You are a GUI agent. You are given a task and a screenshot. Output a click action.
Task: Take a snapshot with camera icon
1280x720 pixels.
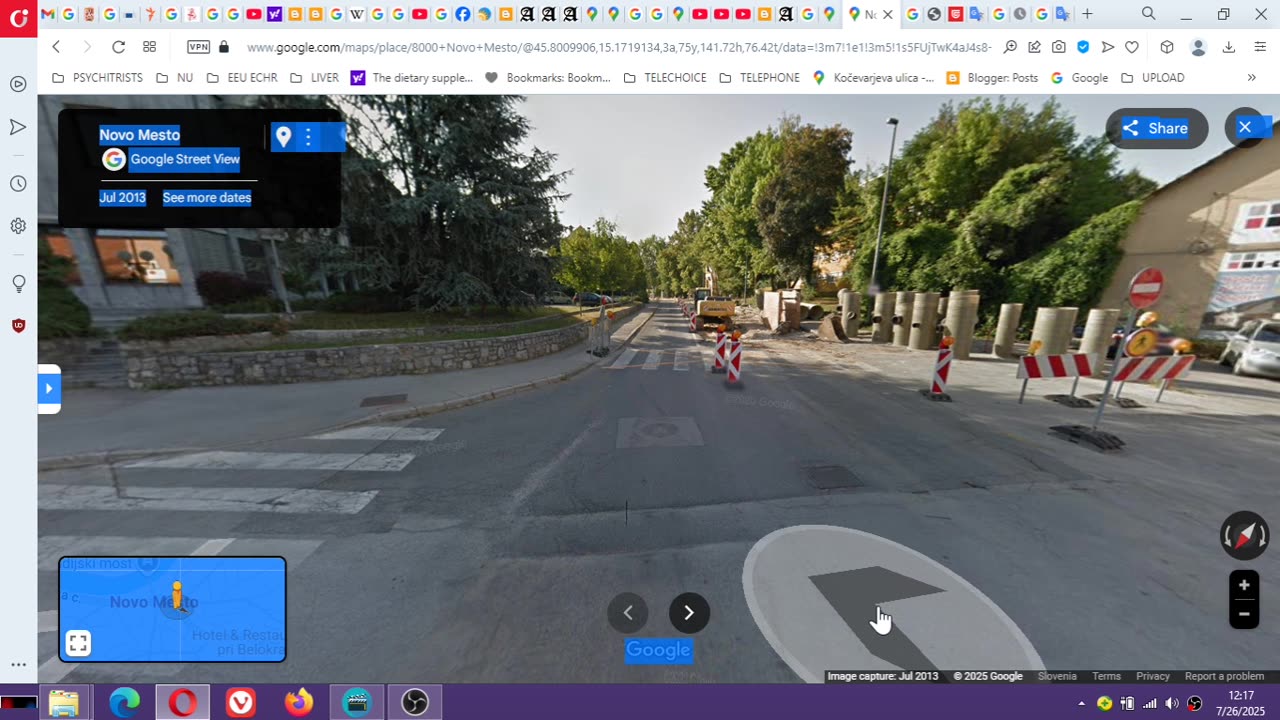[x=1059, y=47]
